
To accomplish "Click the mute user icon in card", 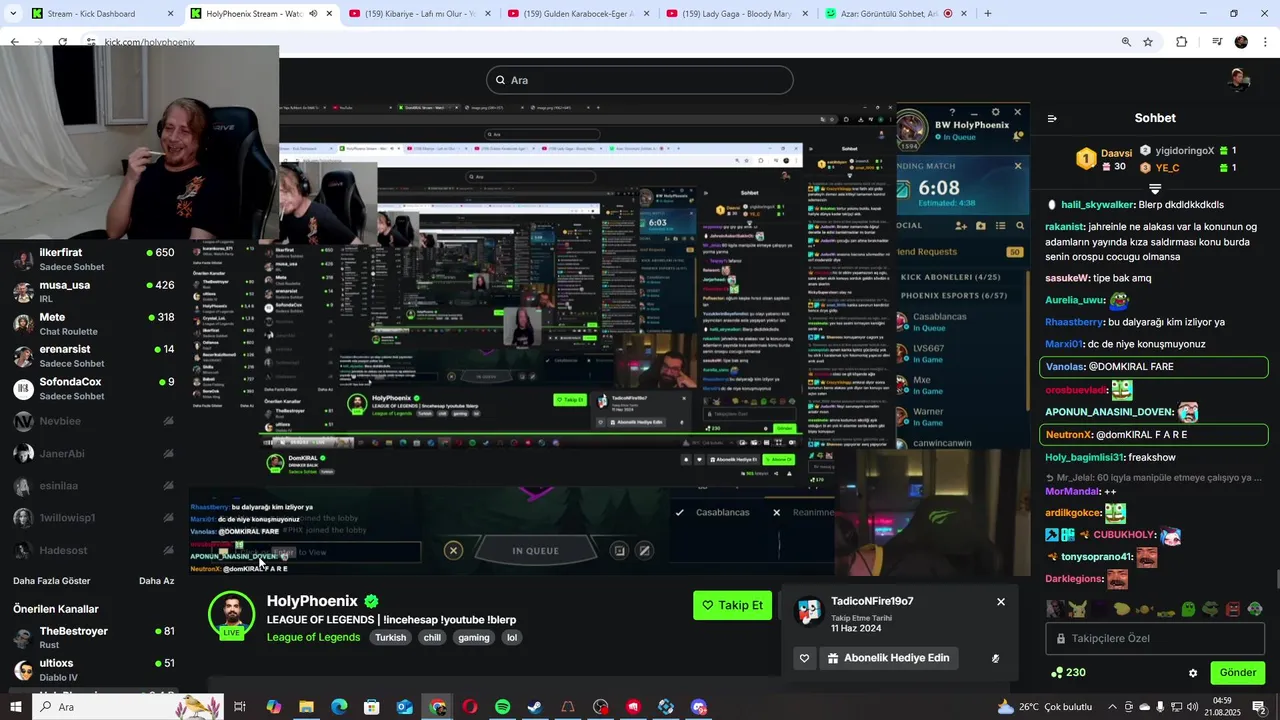I will [x=995, y=659].
